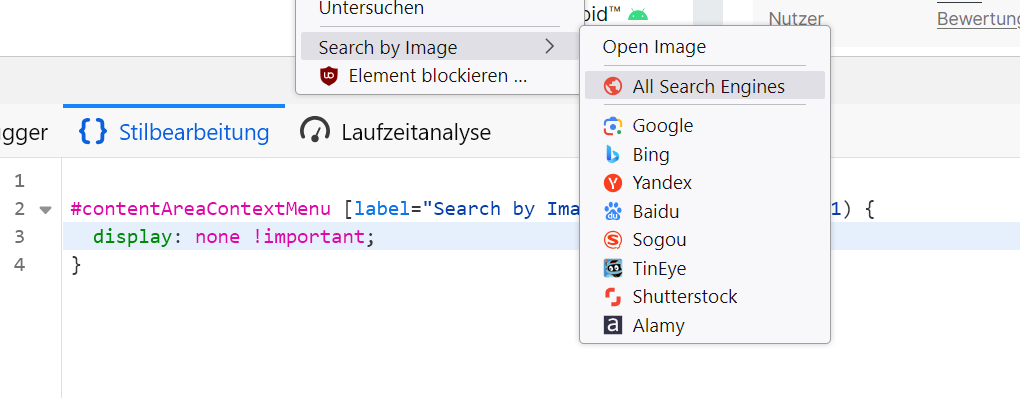Click the Shutterstock logo icon

point(613,297)
